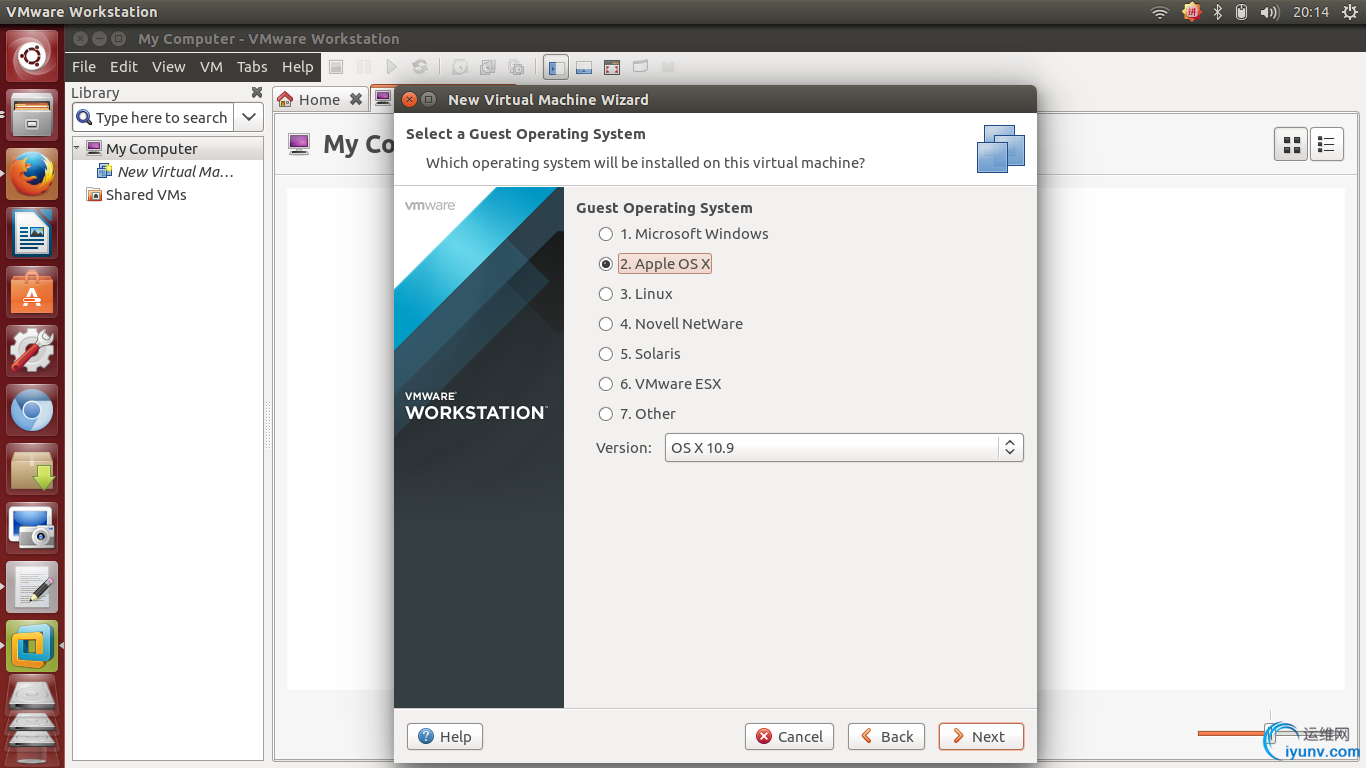
Task: Pick Solaris as the guest OS
Action: coord(639,354)
